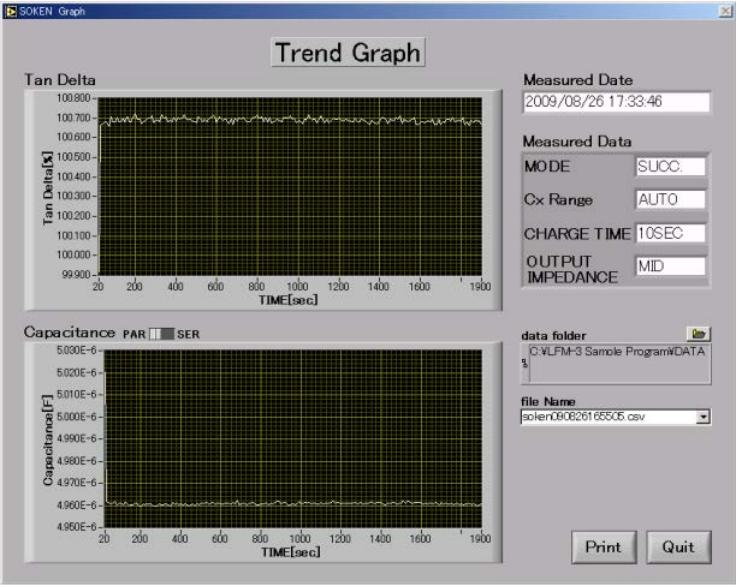Click the MODE value field showing SUCC.
This screenshot has width=737, height=585.
(x=670, y=167)
